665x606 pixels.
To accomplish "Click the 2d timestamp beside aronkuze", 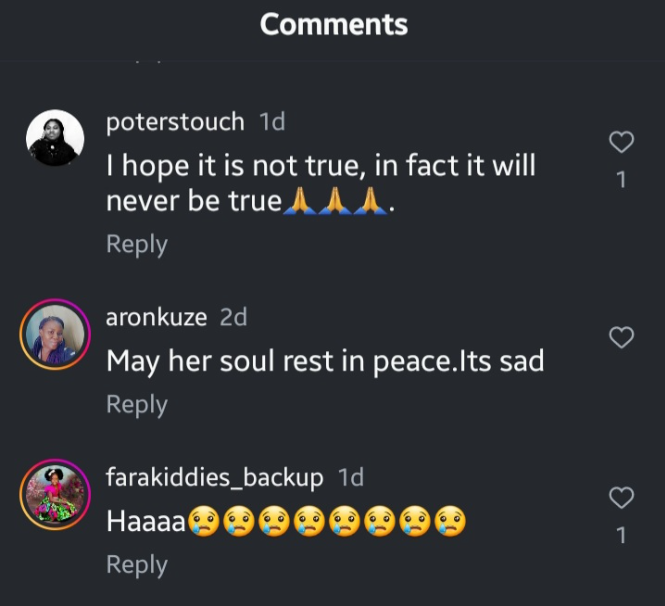I will (233, 318).
